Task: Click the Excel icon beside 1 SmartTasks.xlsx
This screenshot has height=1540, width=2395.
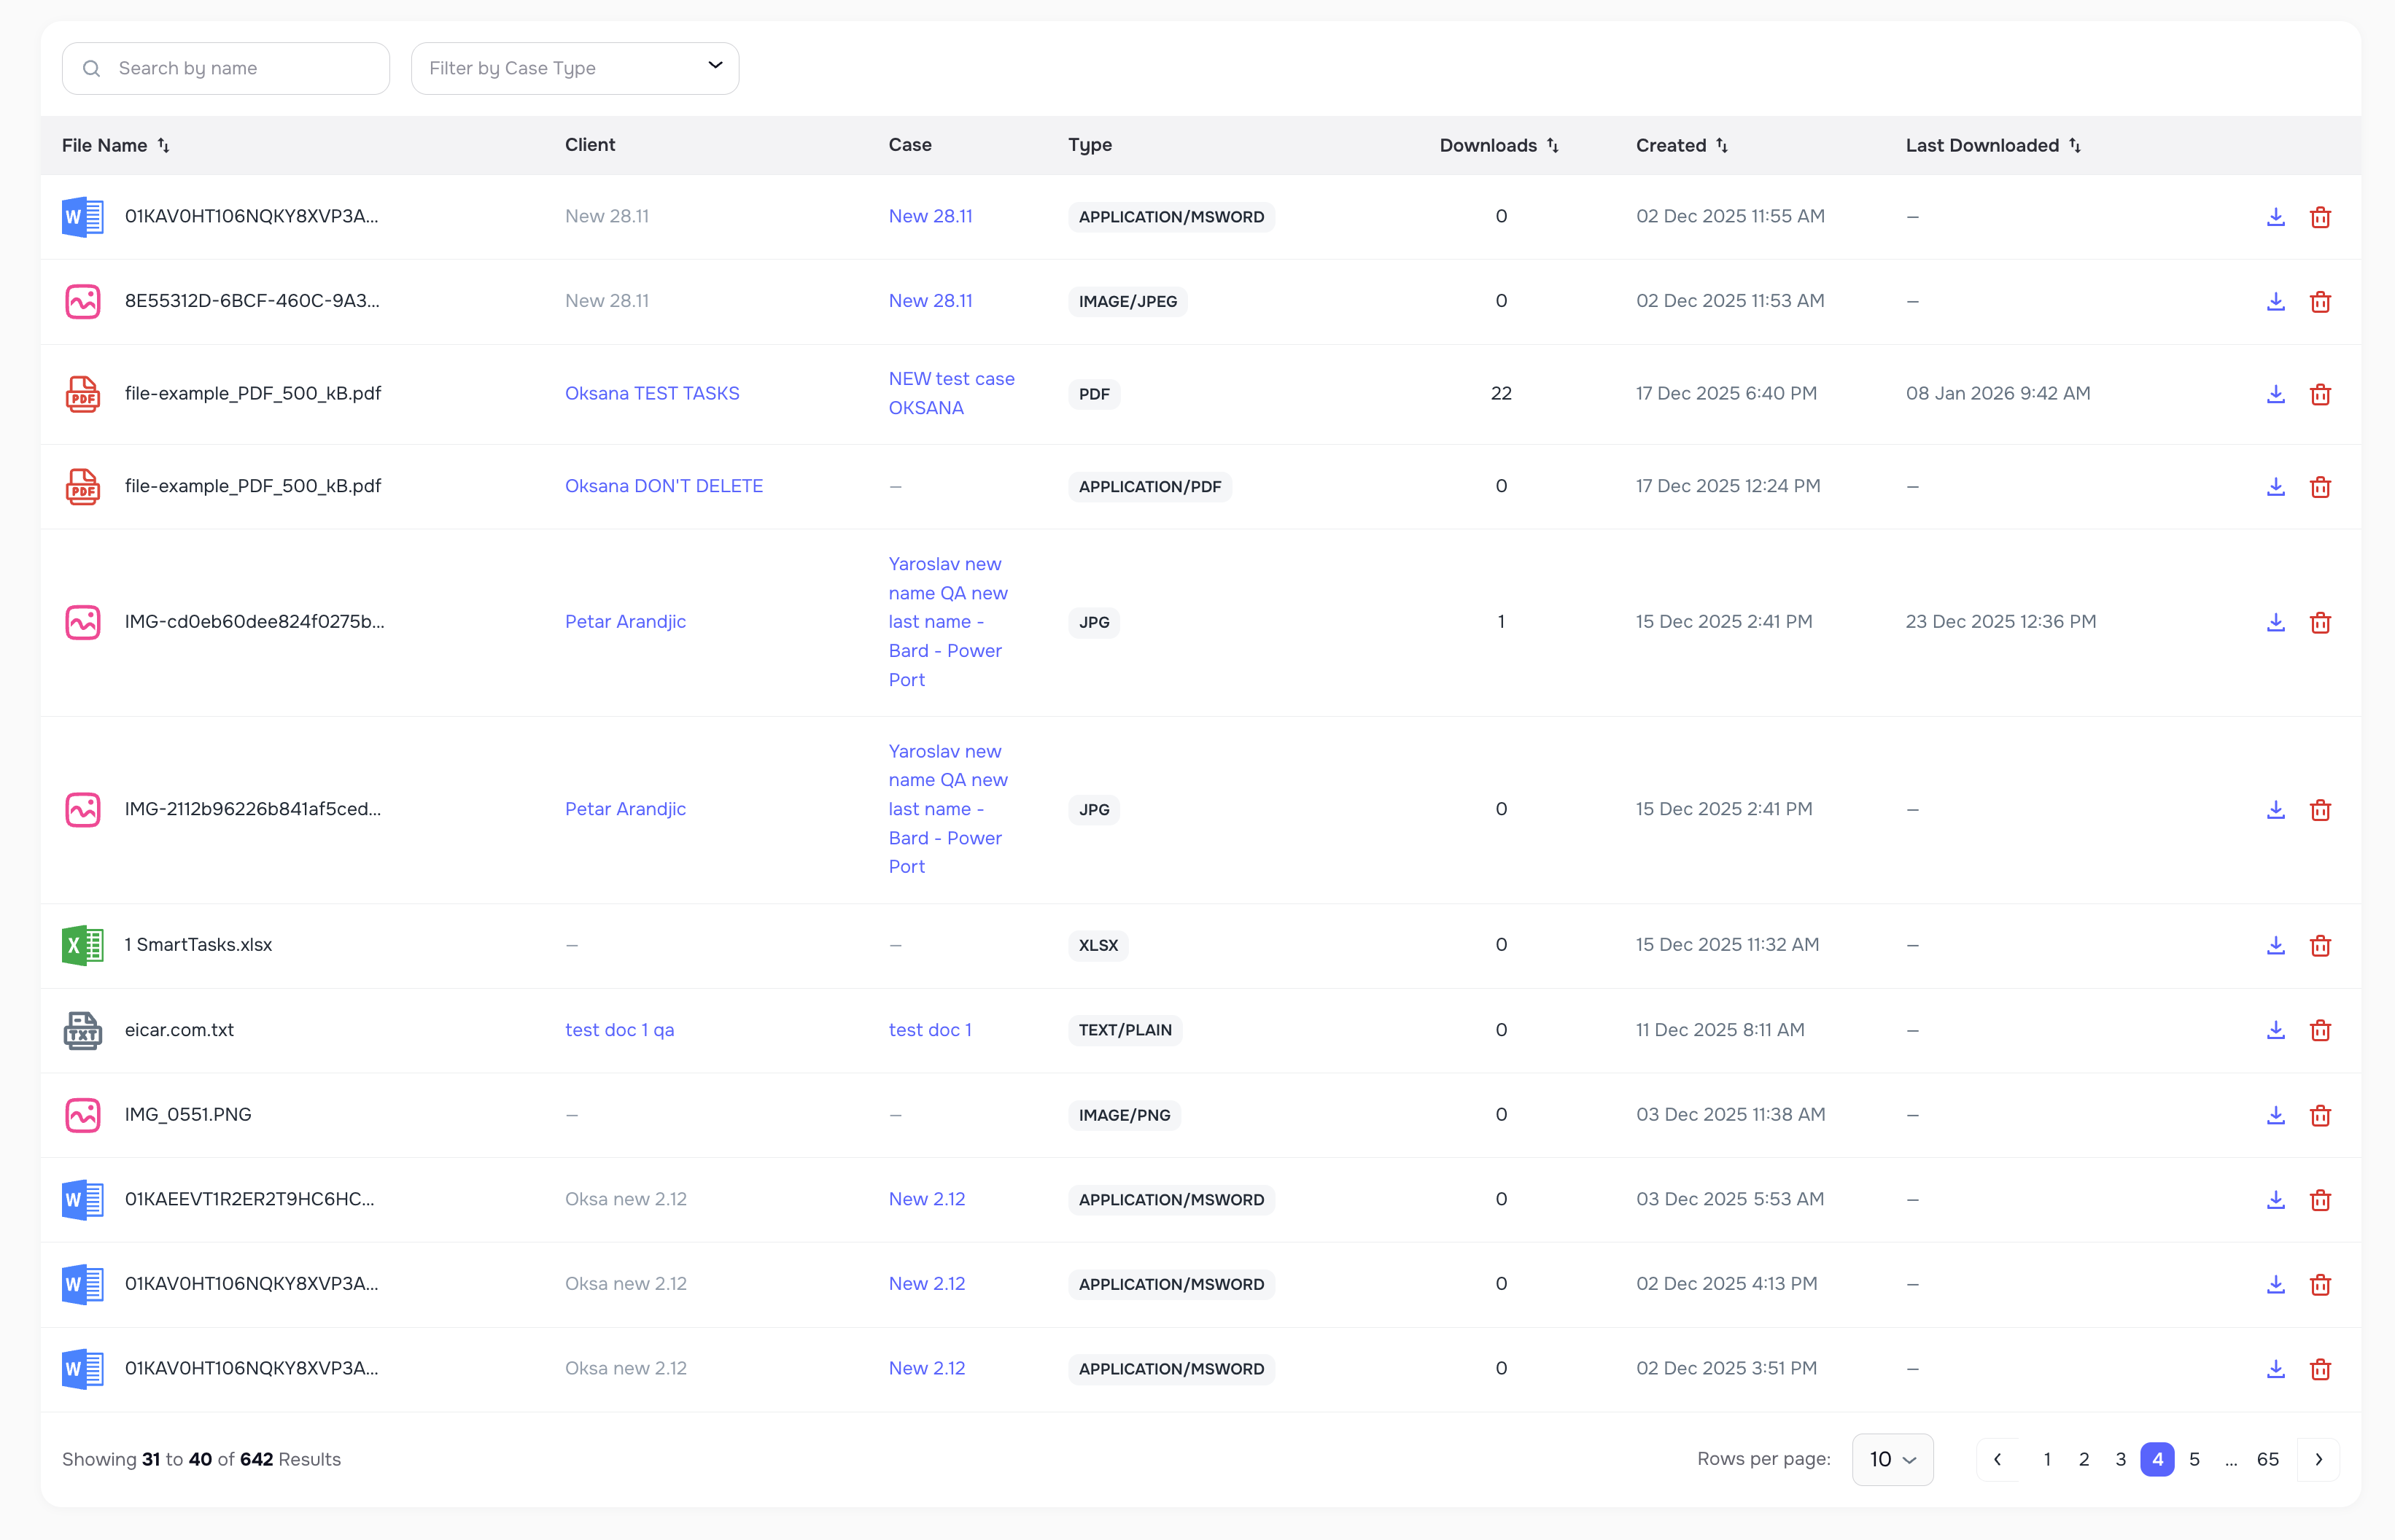Action: pos(82,944)
